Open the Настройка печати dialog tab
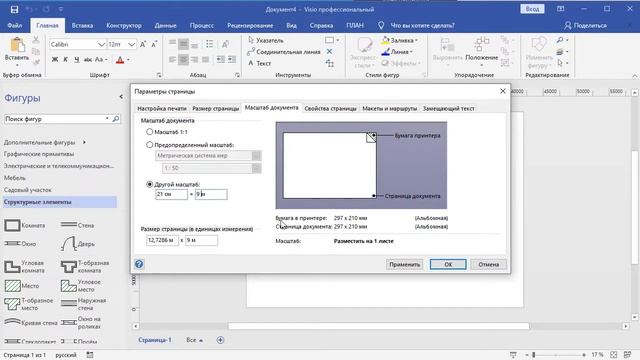Viewport: 640px width, 360px height. coord(162,109)
